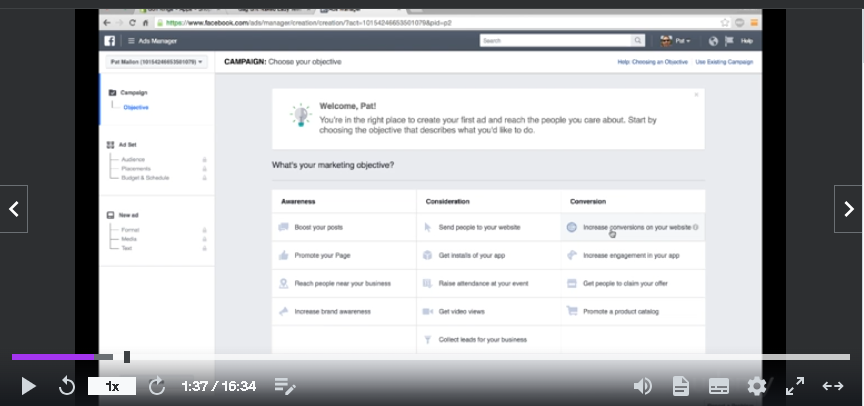The image size is (864, 406).
Task: Open video settings gear
Action: [757, 386]
